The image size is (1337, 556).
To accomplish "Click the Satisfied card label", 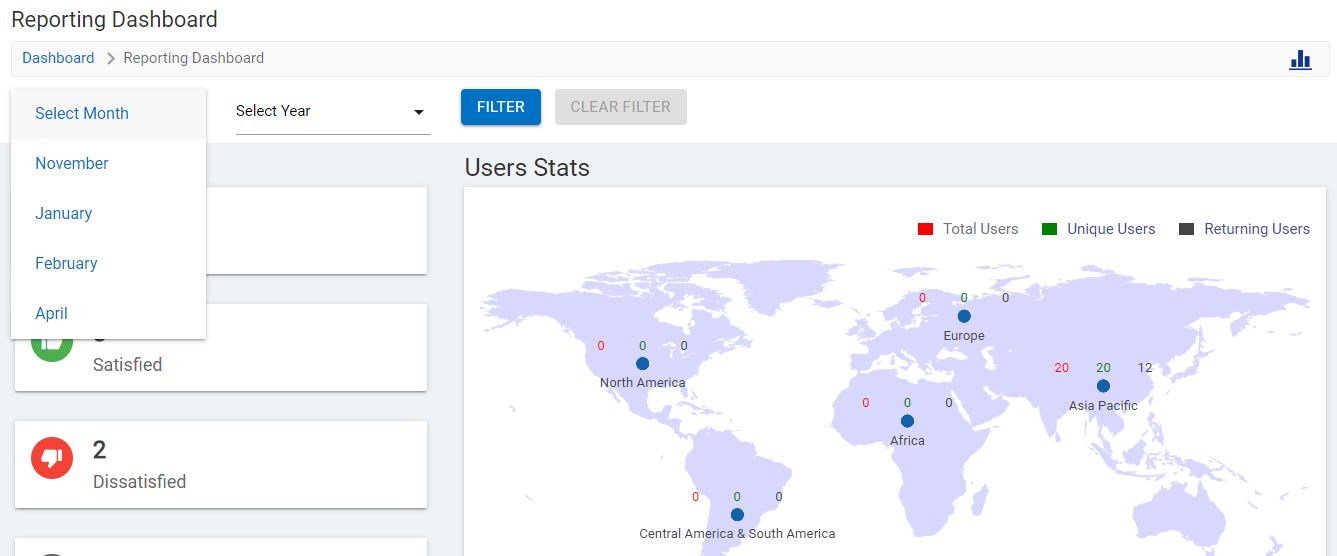I will (127, 365).
